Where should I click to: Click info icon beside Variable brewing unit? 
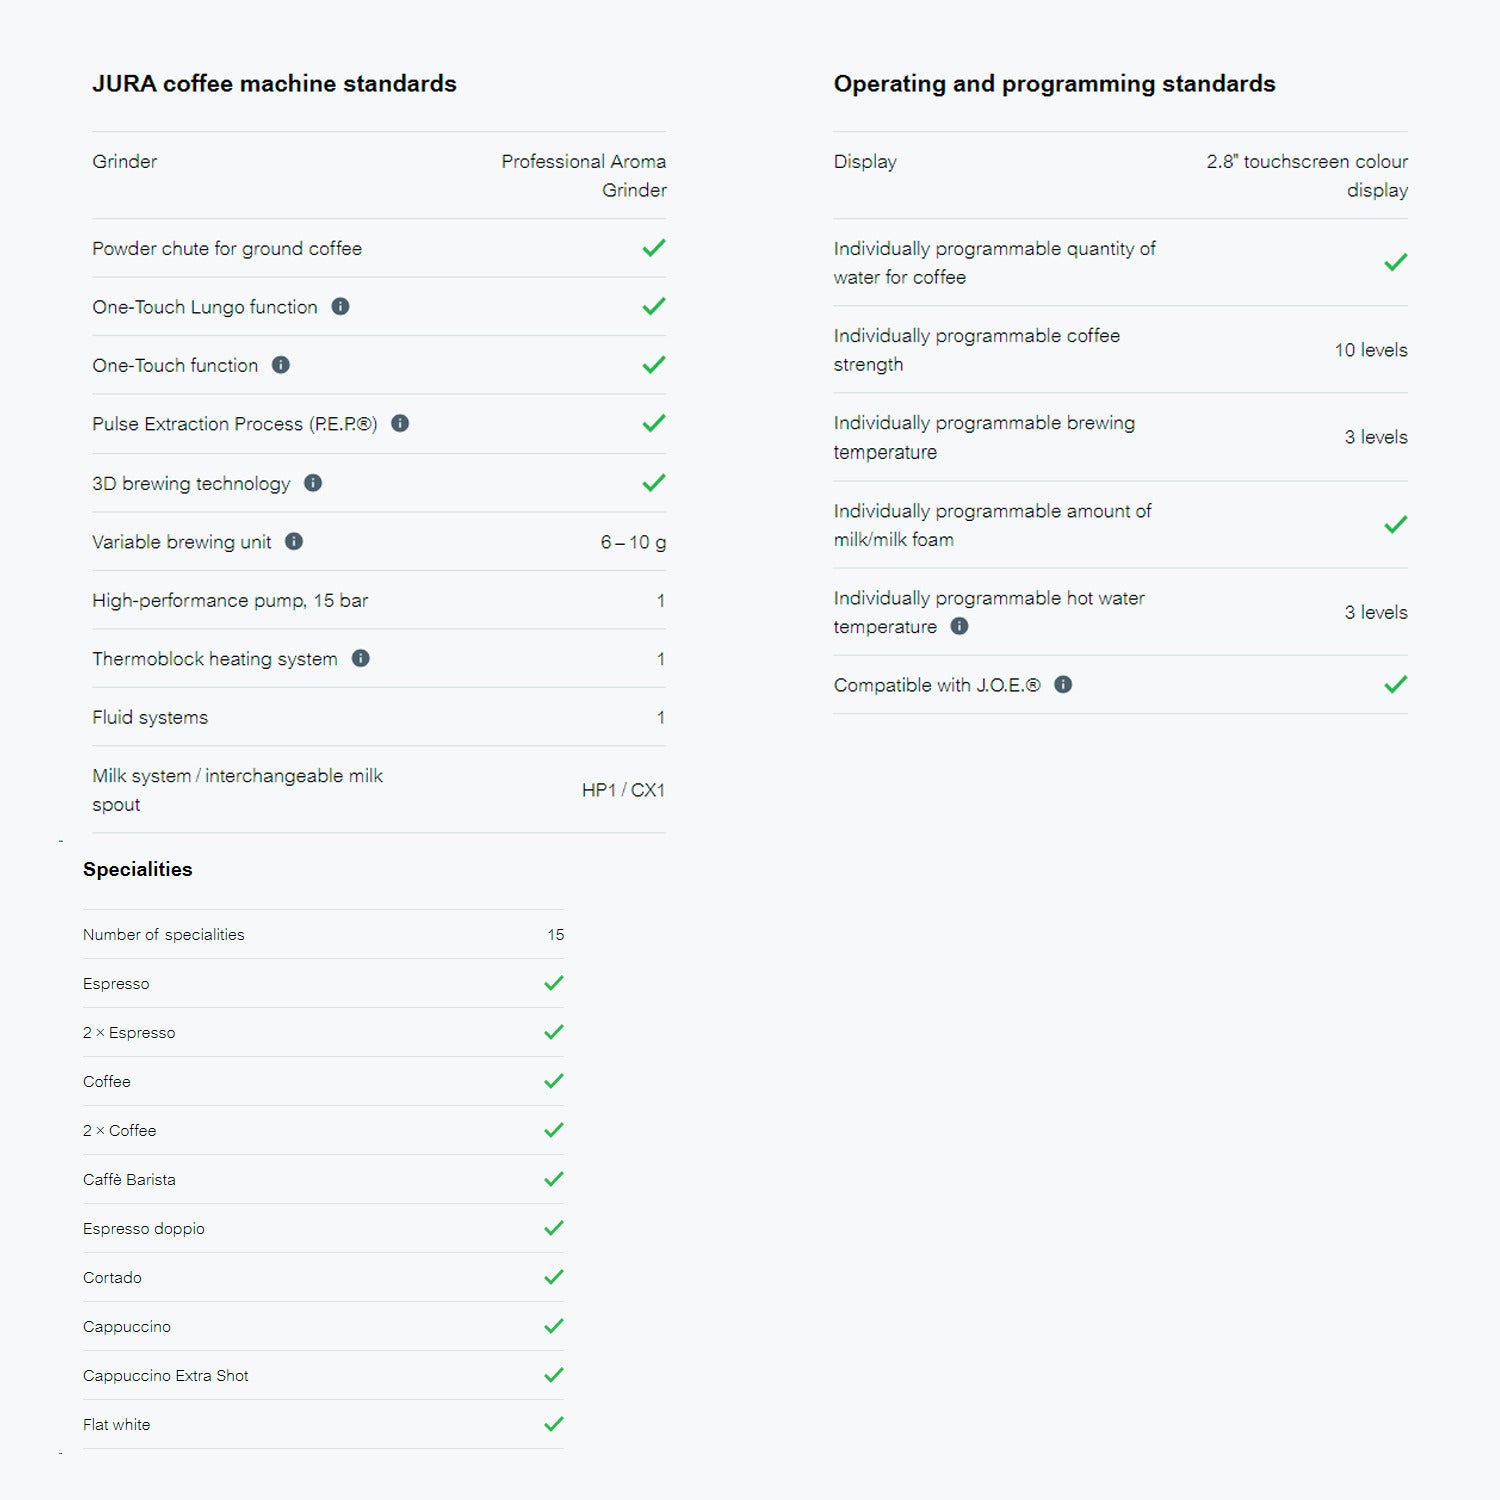pyautogui.click(x=294, y=542)
